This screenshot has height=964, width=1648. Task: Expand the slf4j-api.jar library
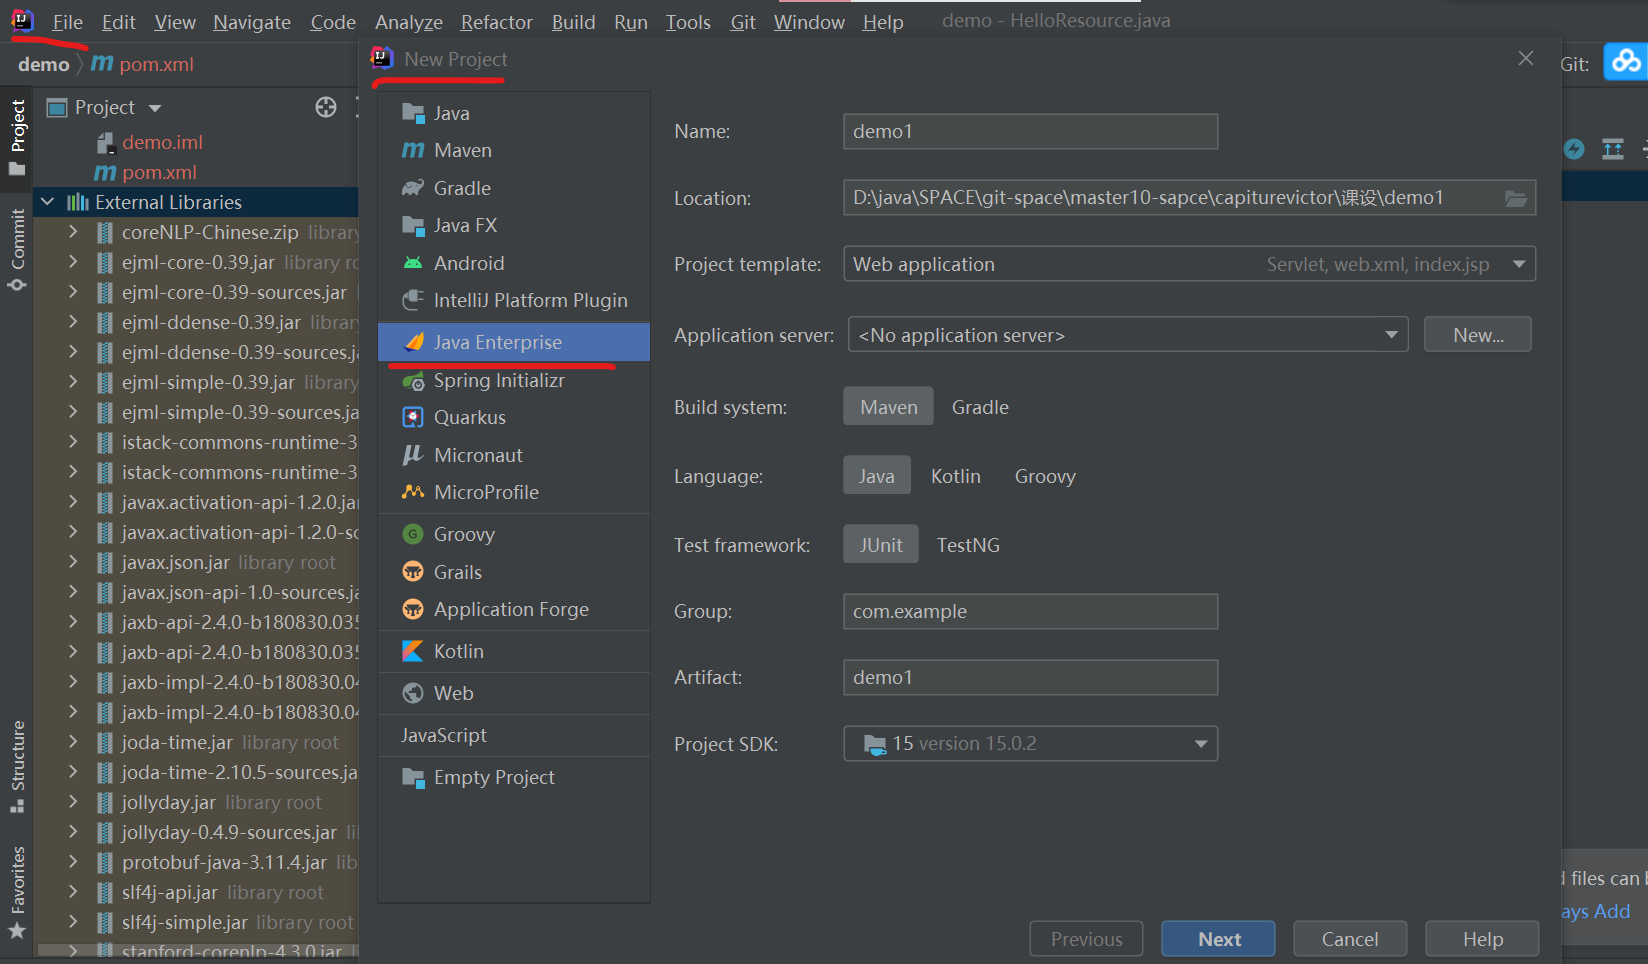click(x=73, y=892)
